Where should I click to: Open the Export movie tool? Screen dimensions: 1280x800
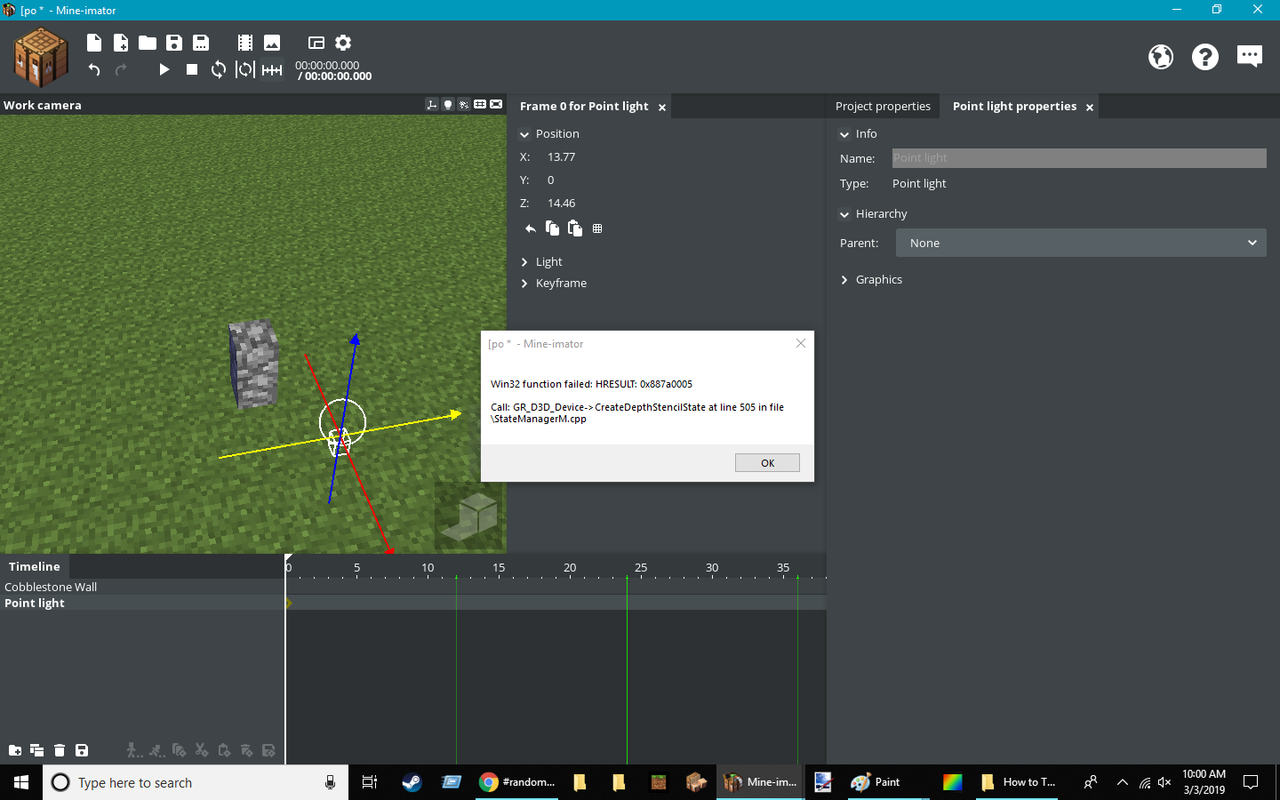click(x=244, y=42)
